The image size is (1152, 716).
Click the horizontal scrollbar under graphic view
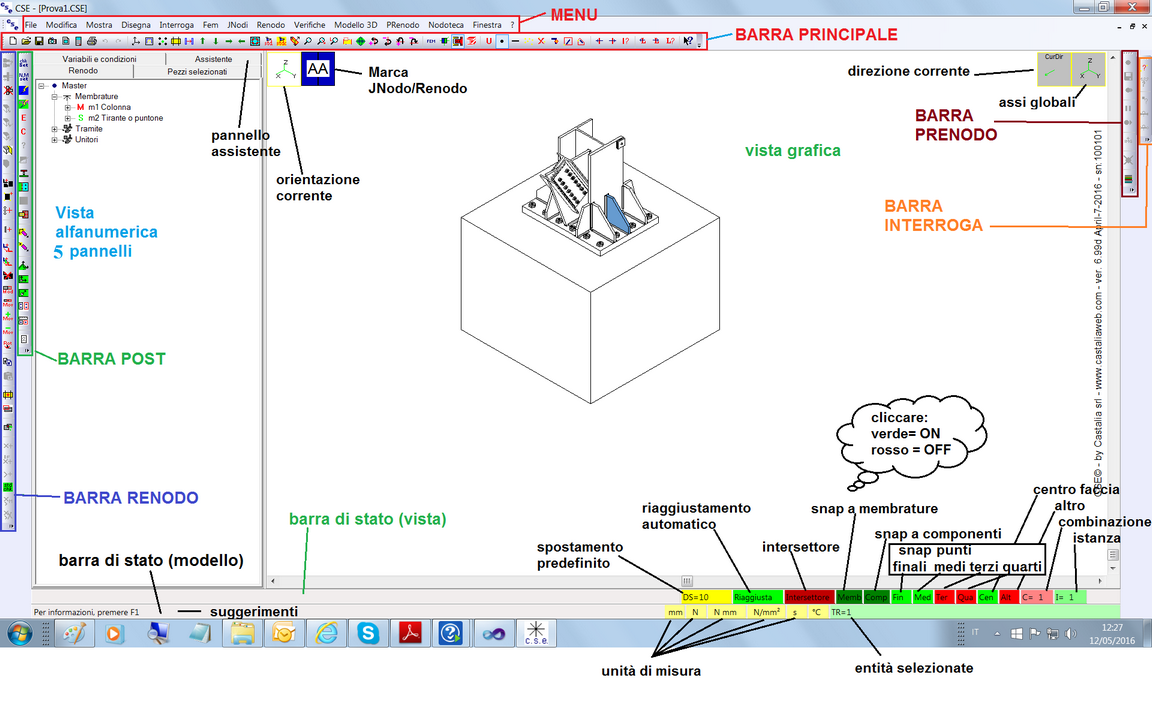point(687,580)
